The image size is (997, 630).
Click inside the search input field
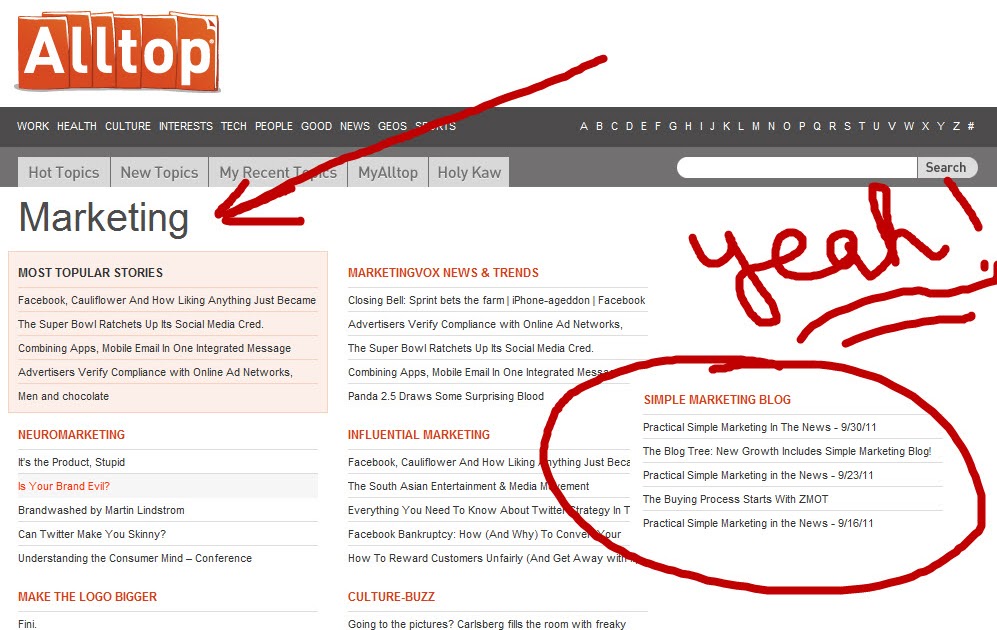(x=795, y=167)
